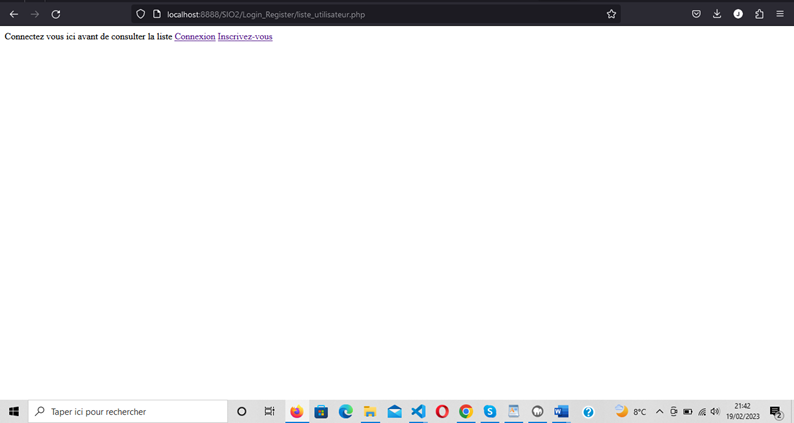Viewport: 794px width, 423px height.
Task: Open the Firefox account icon
Action: click(738, 14)
